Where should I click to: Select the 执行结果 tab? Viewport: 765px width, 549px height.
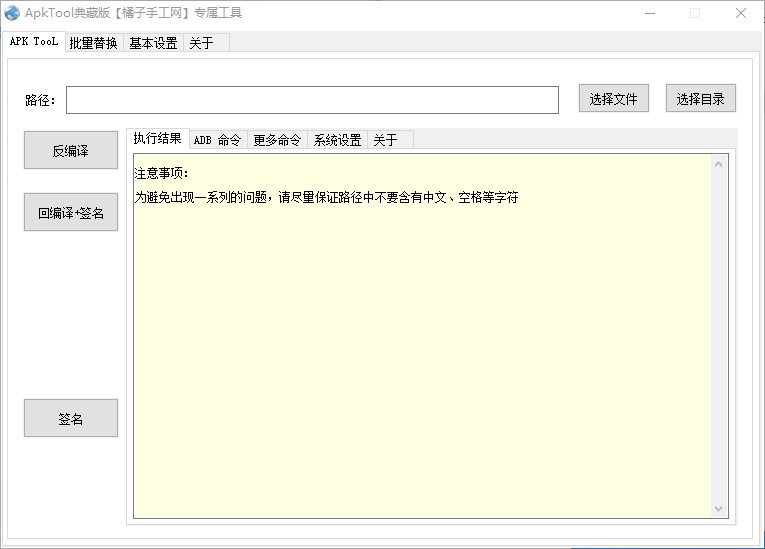pos(158,139)
